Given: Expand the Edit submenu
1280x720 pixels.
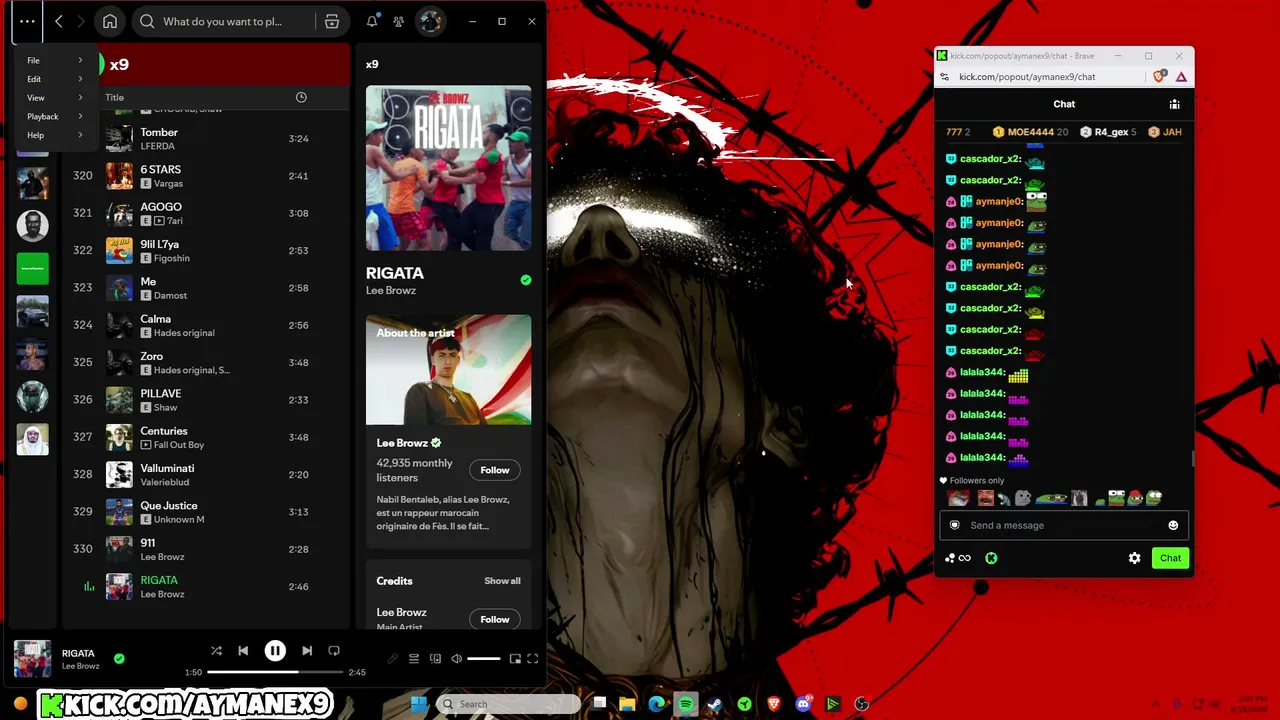Looking at the screenshot, I should tap(56, 79).
